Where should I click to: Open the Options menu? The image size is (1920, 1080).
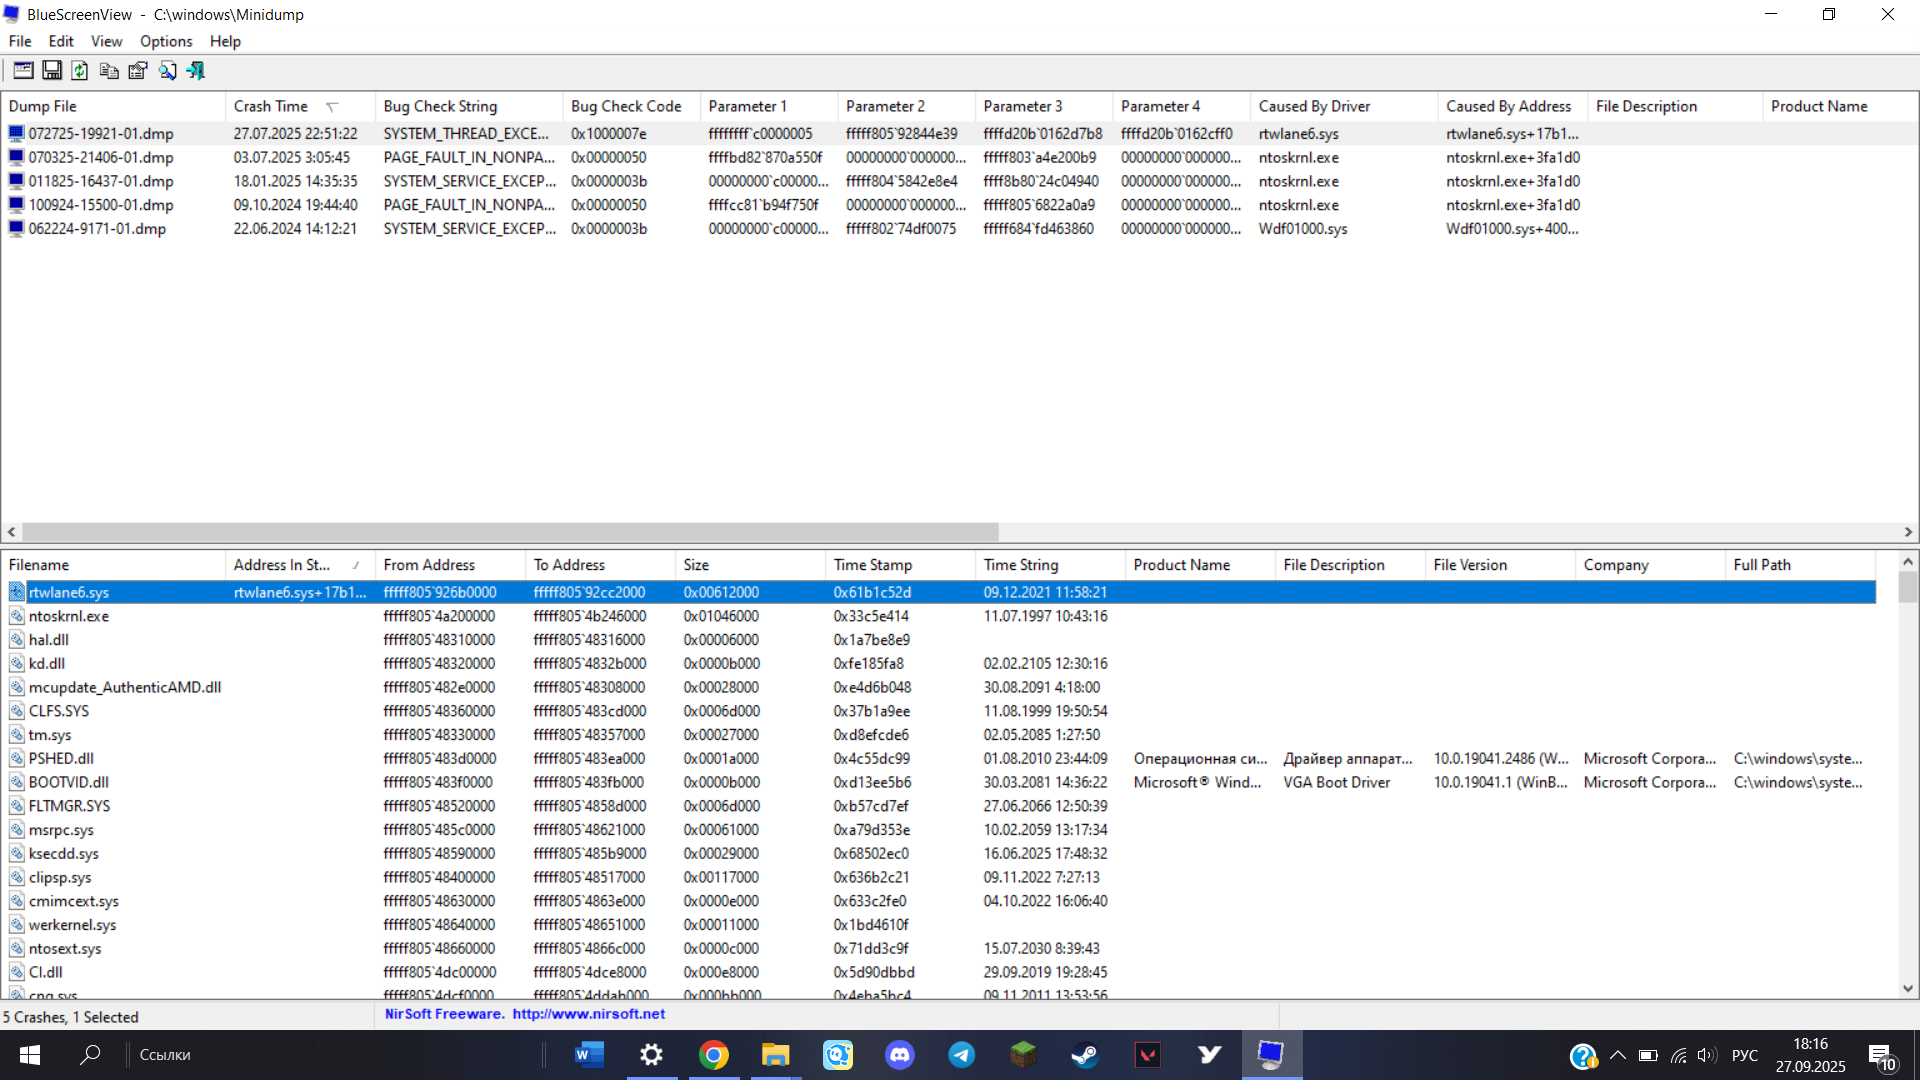pos(166,41)
